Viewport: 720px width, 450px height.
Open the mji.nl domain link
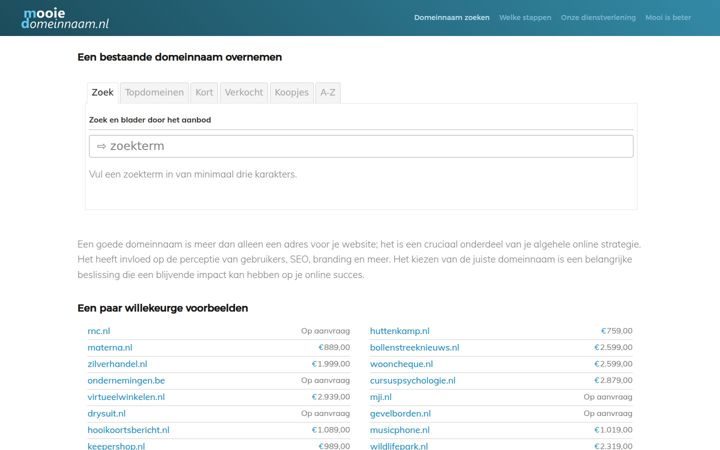pyautogui.click(x=381, y=397)
